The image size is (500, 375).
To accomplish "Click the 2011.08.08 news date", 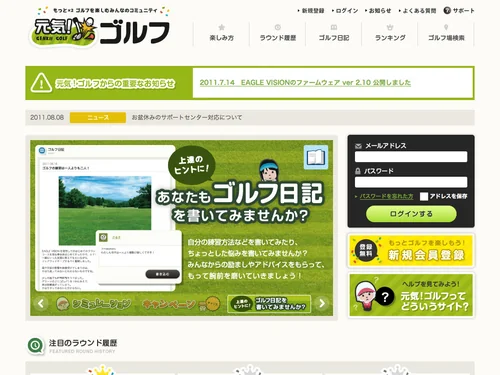I will tap(47, 117).
